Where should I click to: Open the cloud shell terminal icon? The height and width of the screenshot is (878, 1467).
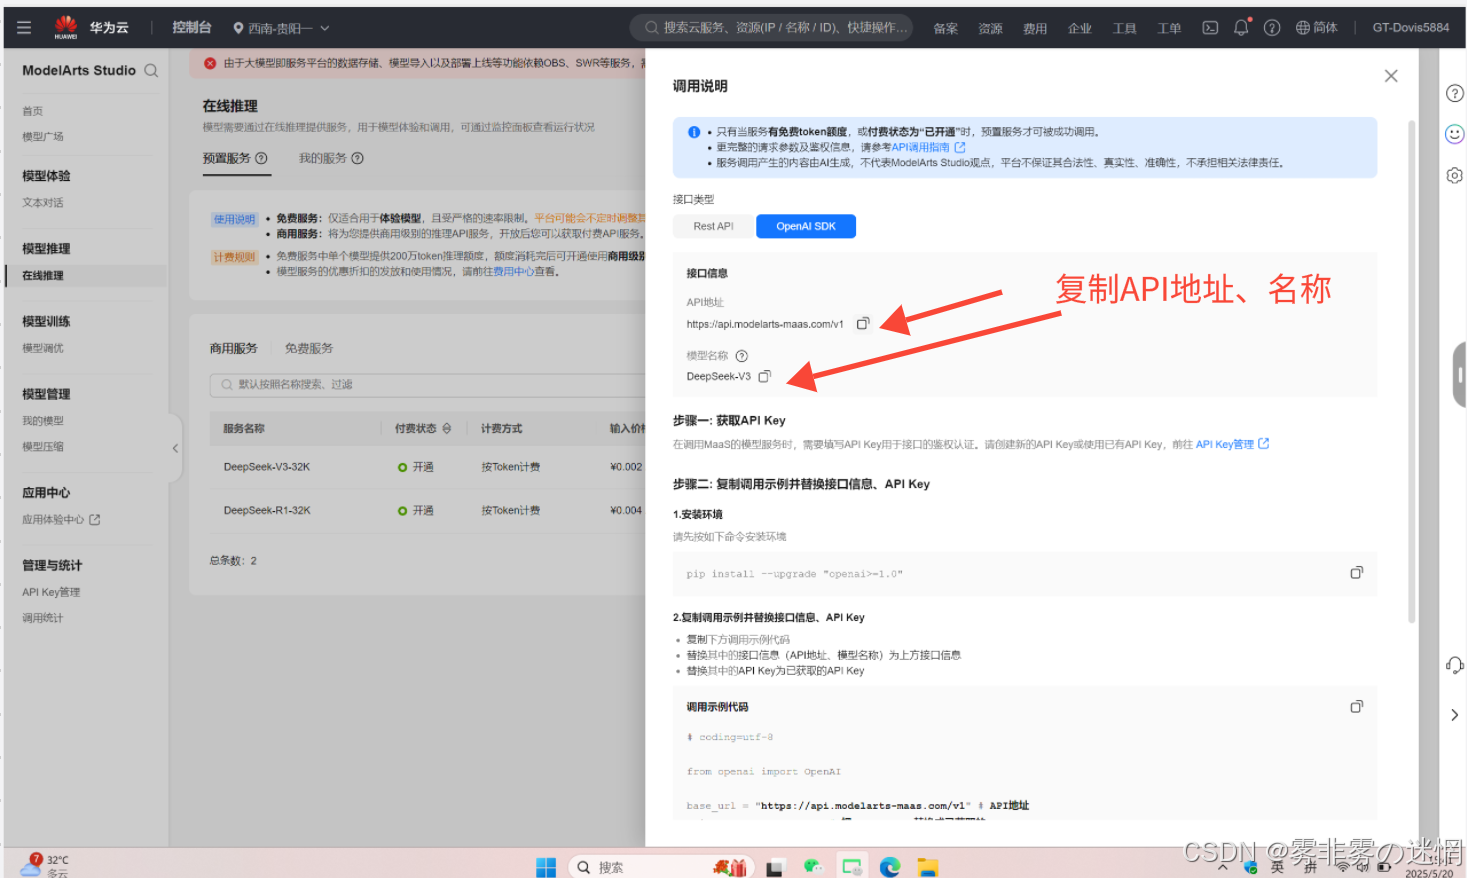tap(1210, 28)
